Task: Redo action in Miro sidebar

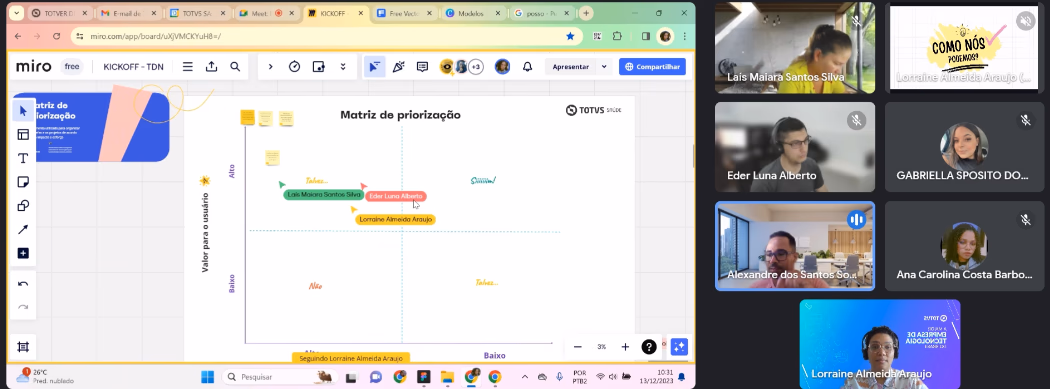Action: coord(23,307)
